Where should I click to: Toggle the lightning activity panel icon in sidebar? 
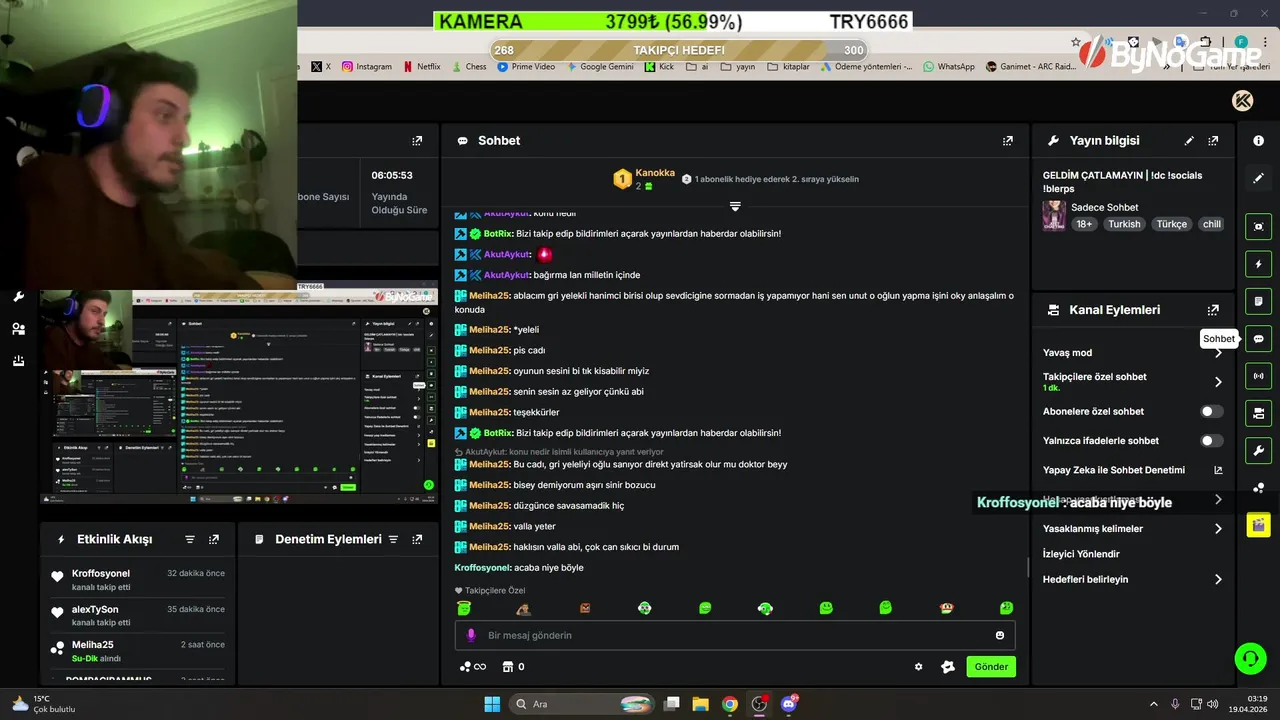pyautogui.click(x=1258, y=264)
